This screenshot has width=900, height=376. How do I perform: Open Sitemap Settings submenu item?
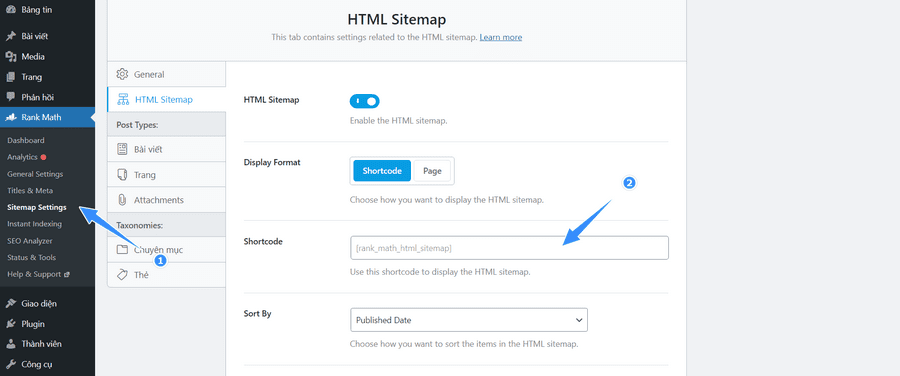tap(37, 207)
